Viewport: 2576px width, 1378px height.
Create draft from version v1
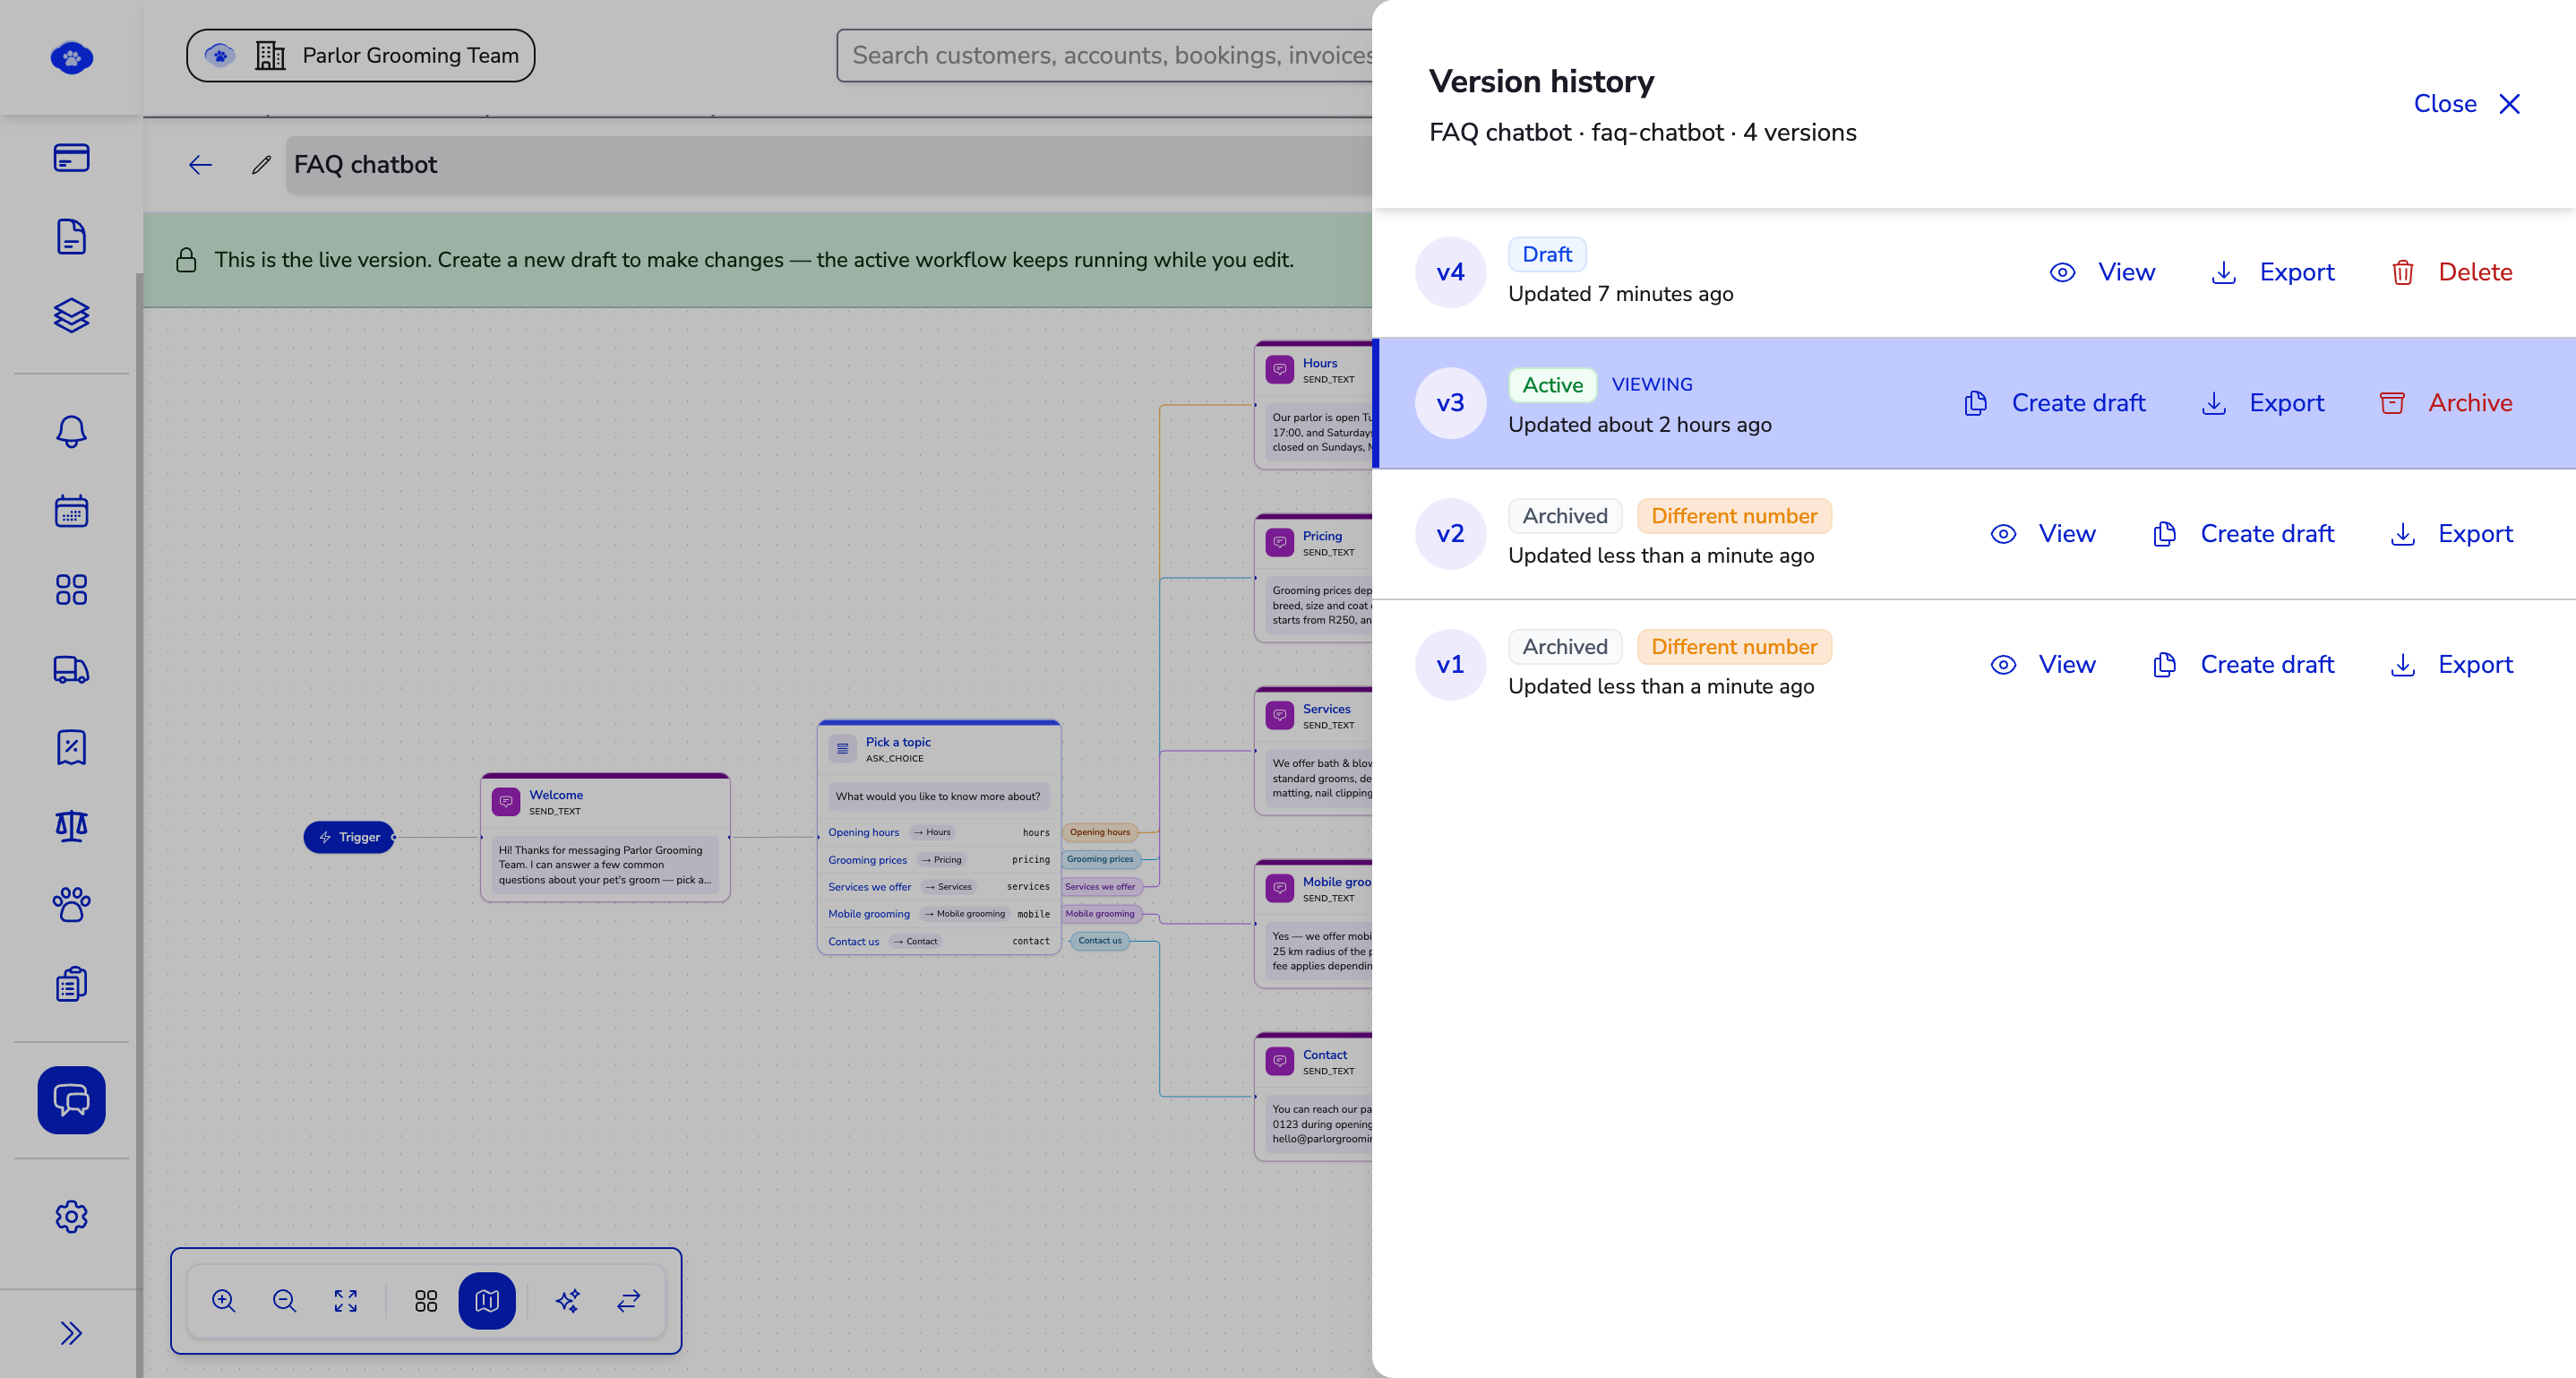[2244, 665]
